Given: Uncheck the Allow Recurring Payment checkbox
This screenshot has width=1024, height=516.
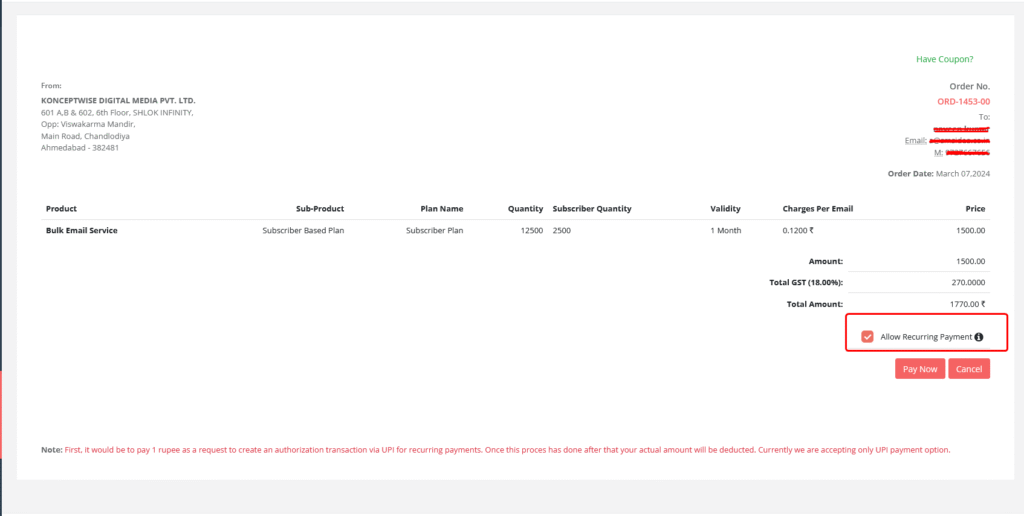Looking at the screenshot, I should [x=867, y=337].
